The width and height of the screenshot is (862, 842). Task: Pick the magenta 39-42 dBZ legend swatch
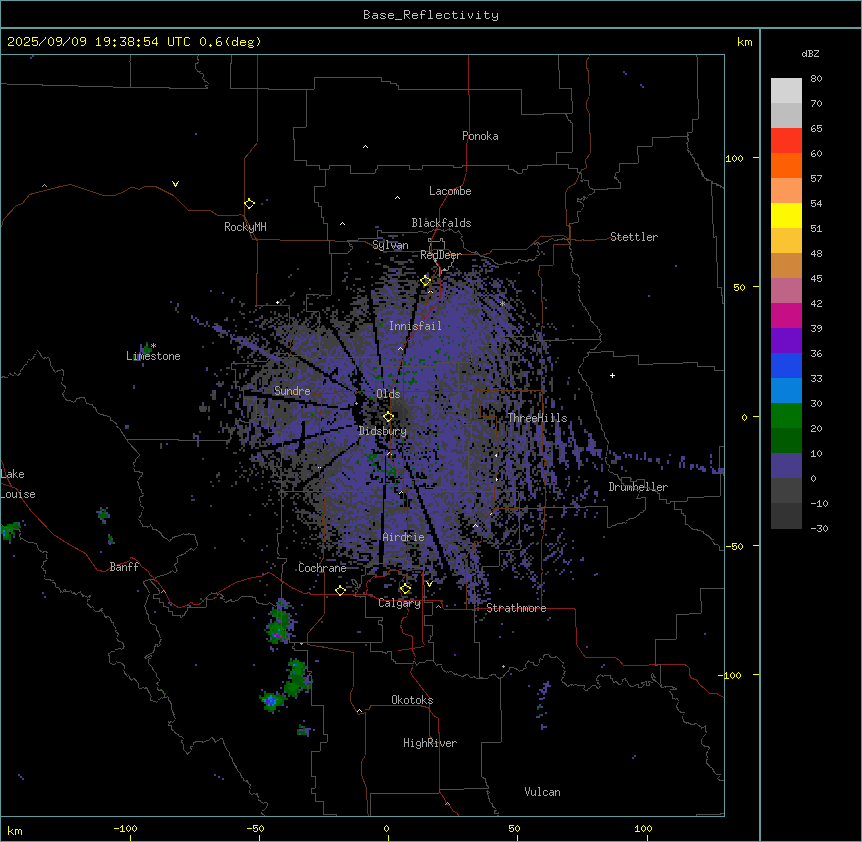click(x=786, y=315)
